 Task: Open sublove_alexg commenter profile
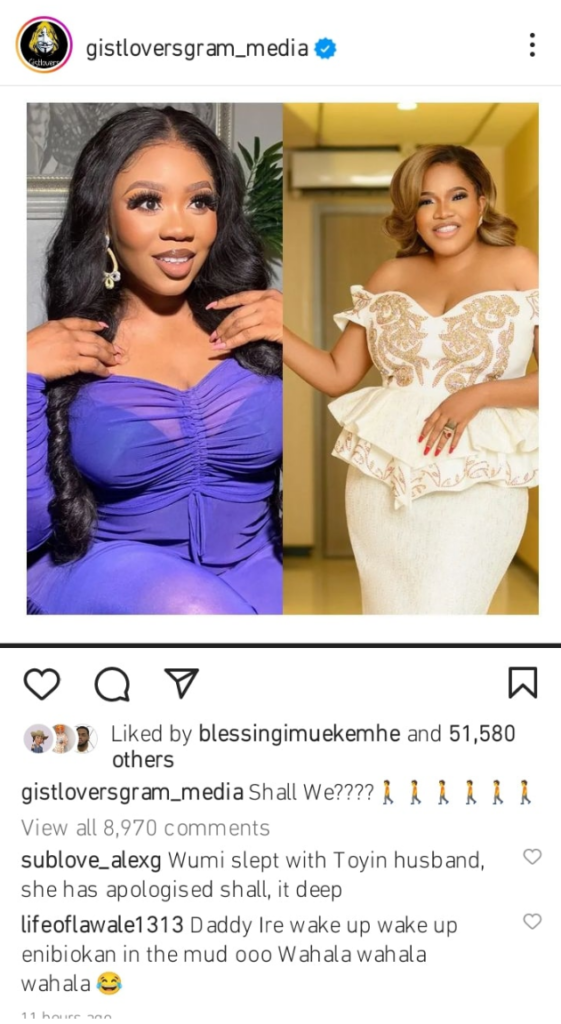point(91,860)
